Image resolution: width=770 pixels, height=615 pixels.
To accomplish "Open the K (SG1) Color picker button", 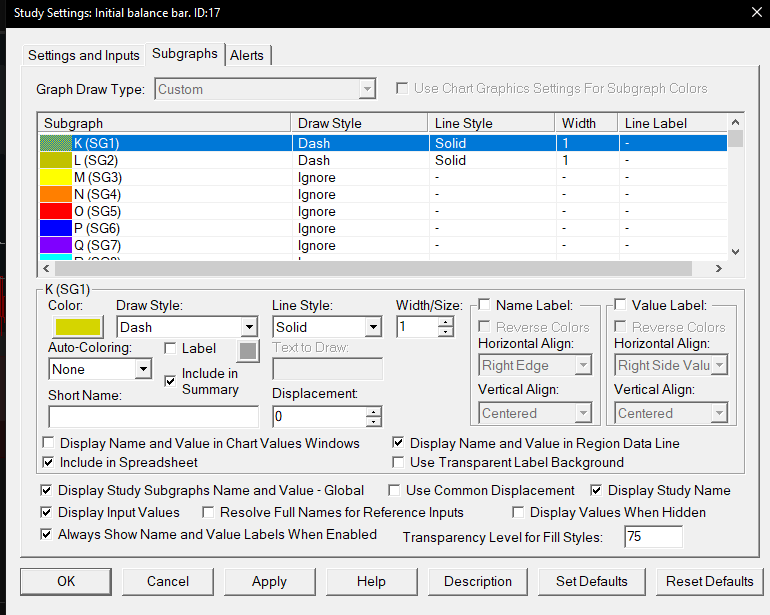I will (76, 327).
